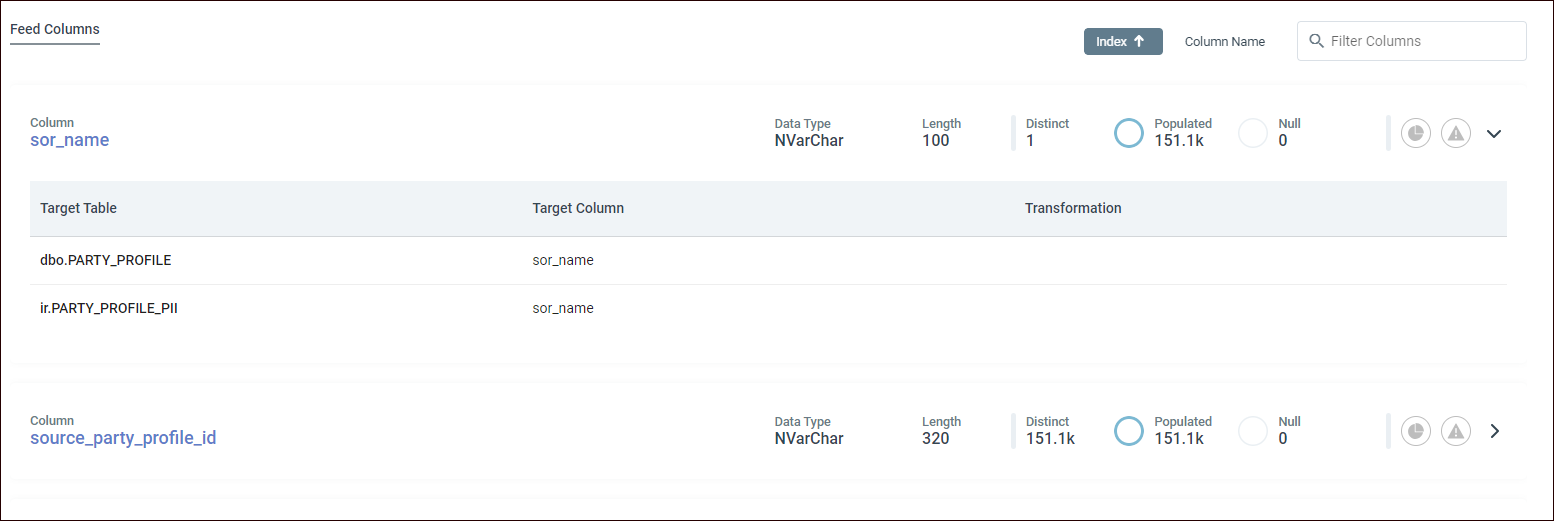
Task: Expand the source_party_profile_id column details
Action: point(1494,431)
